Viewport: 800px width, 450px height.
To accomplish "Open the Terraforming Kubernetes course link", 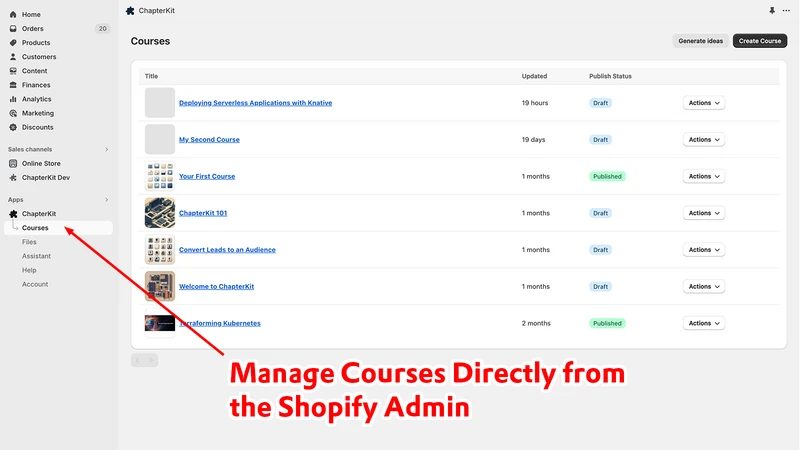I will 220,323.
